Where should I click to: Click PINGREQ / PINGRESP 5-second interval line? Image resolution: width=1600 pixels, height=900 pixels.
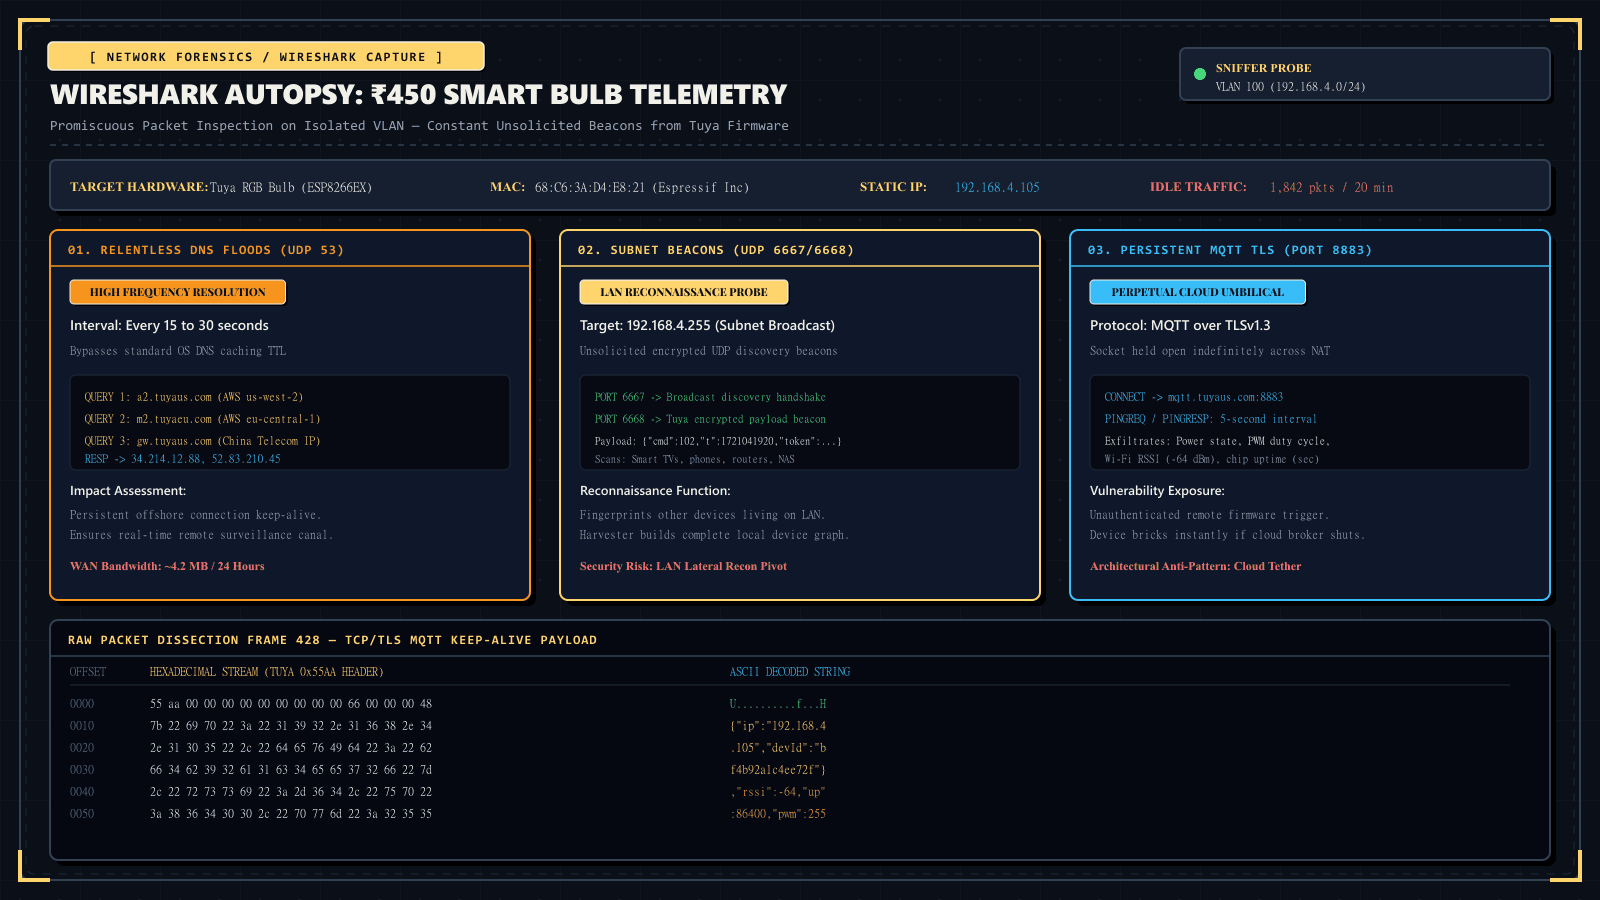(1211, 419)
